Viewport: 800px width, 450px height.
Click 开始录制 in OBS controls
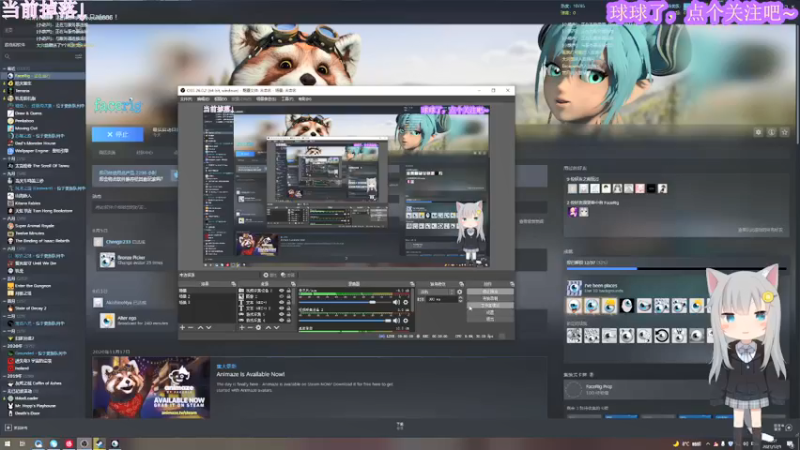point(490,298)
